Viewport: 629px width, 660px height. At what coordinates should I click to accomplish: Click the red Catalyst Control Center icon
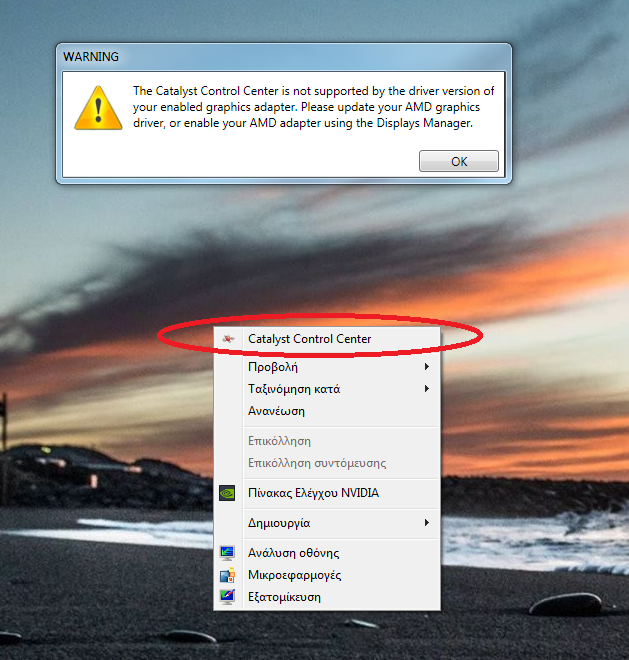click(x=228, y=338)
